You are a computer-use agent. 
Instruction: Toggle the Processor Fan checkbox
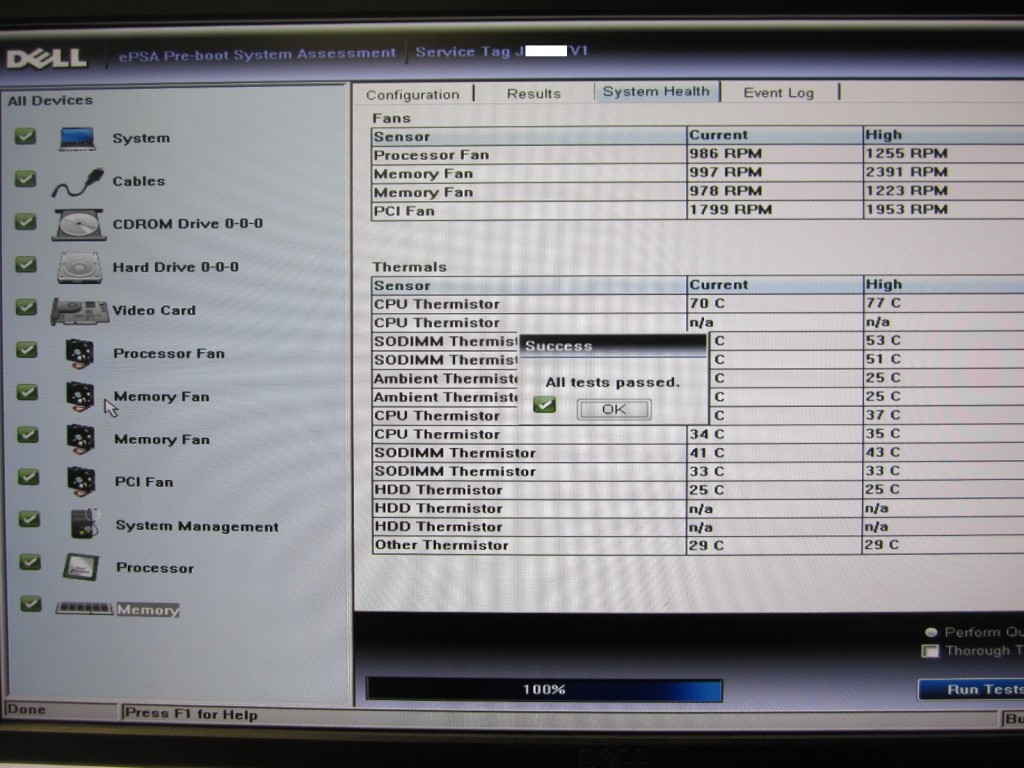(27, 350)
